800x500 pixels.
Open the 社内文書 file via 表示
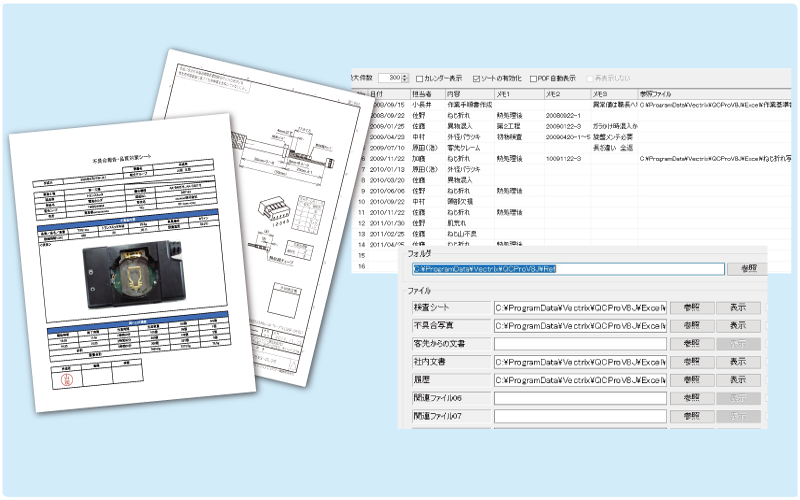coord(737,362)
